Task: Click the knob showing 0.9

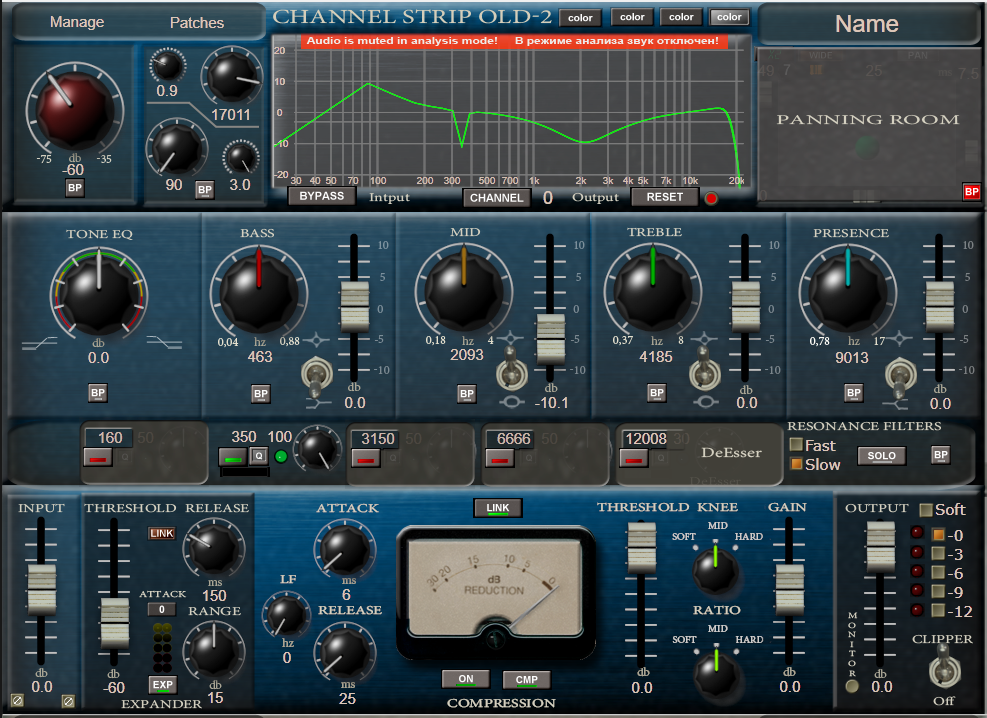Action: pos(167,65)
